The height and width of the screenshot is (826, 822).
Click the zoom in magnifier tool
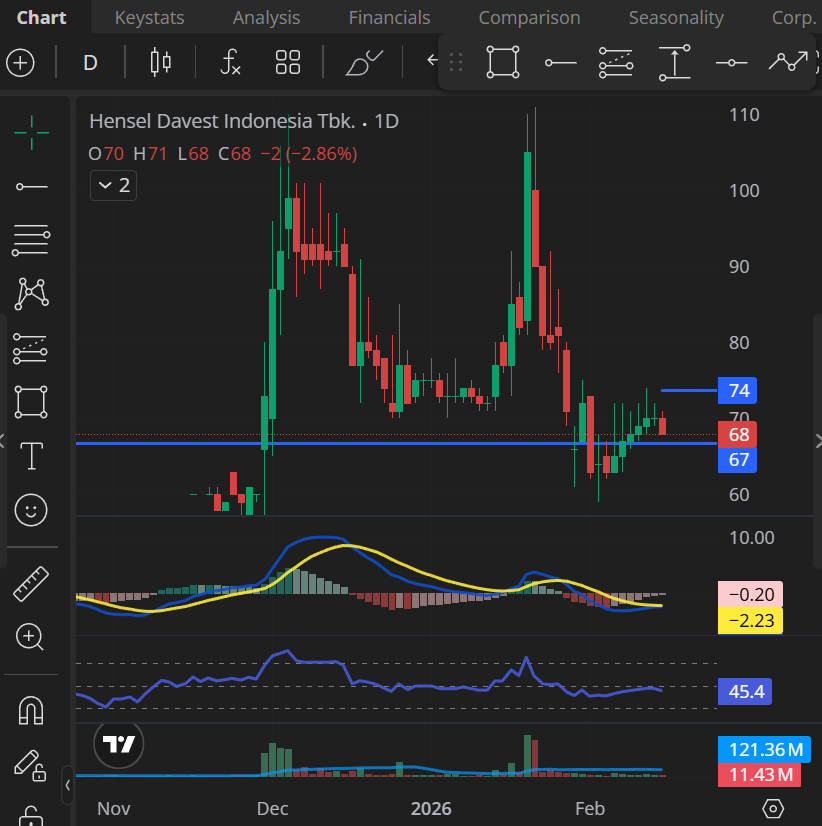click(x=32, y=636)
